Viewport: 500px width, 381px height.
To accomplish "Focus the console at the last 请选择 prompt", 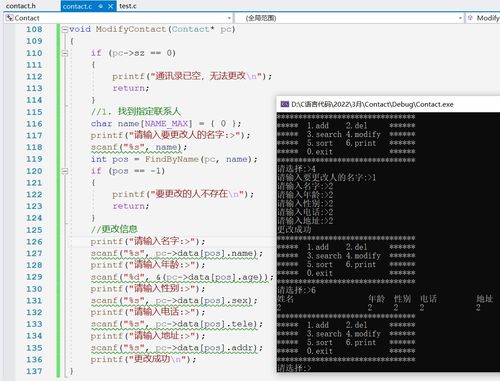I will [294, 368].
